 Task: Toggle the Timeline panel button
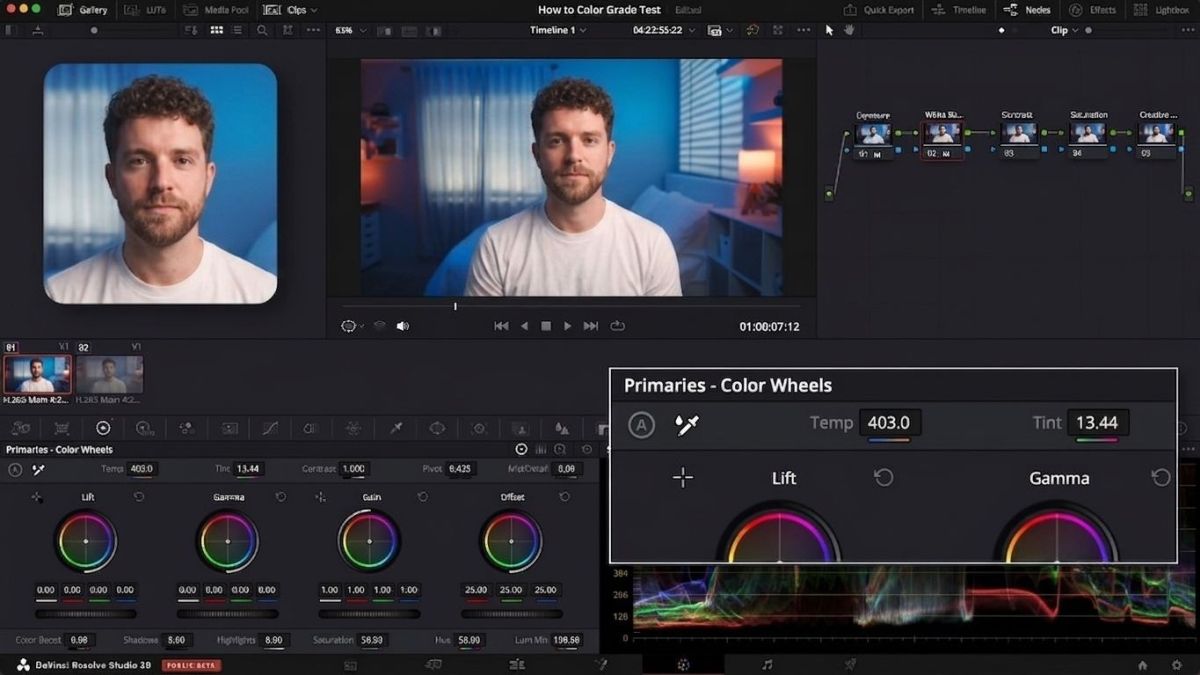point(958,9)
